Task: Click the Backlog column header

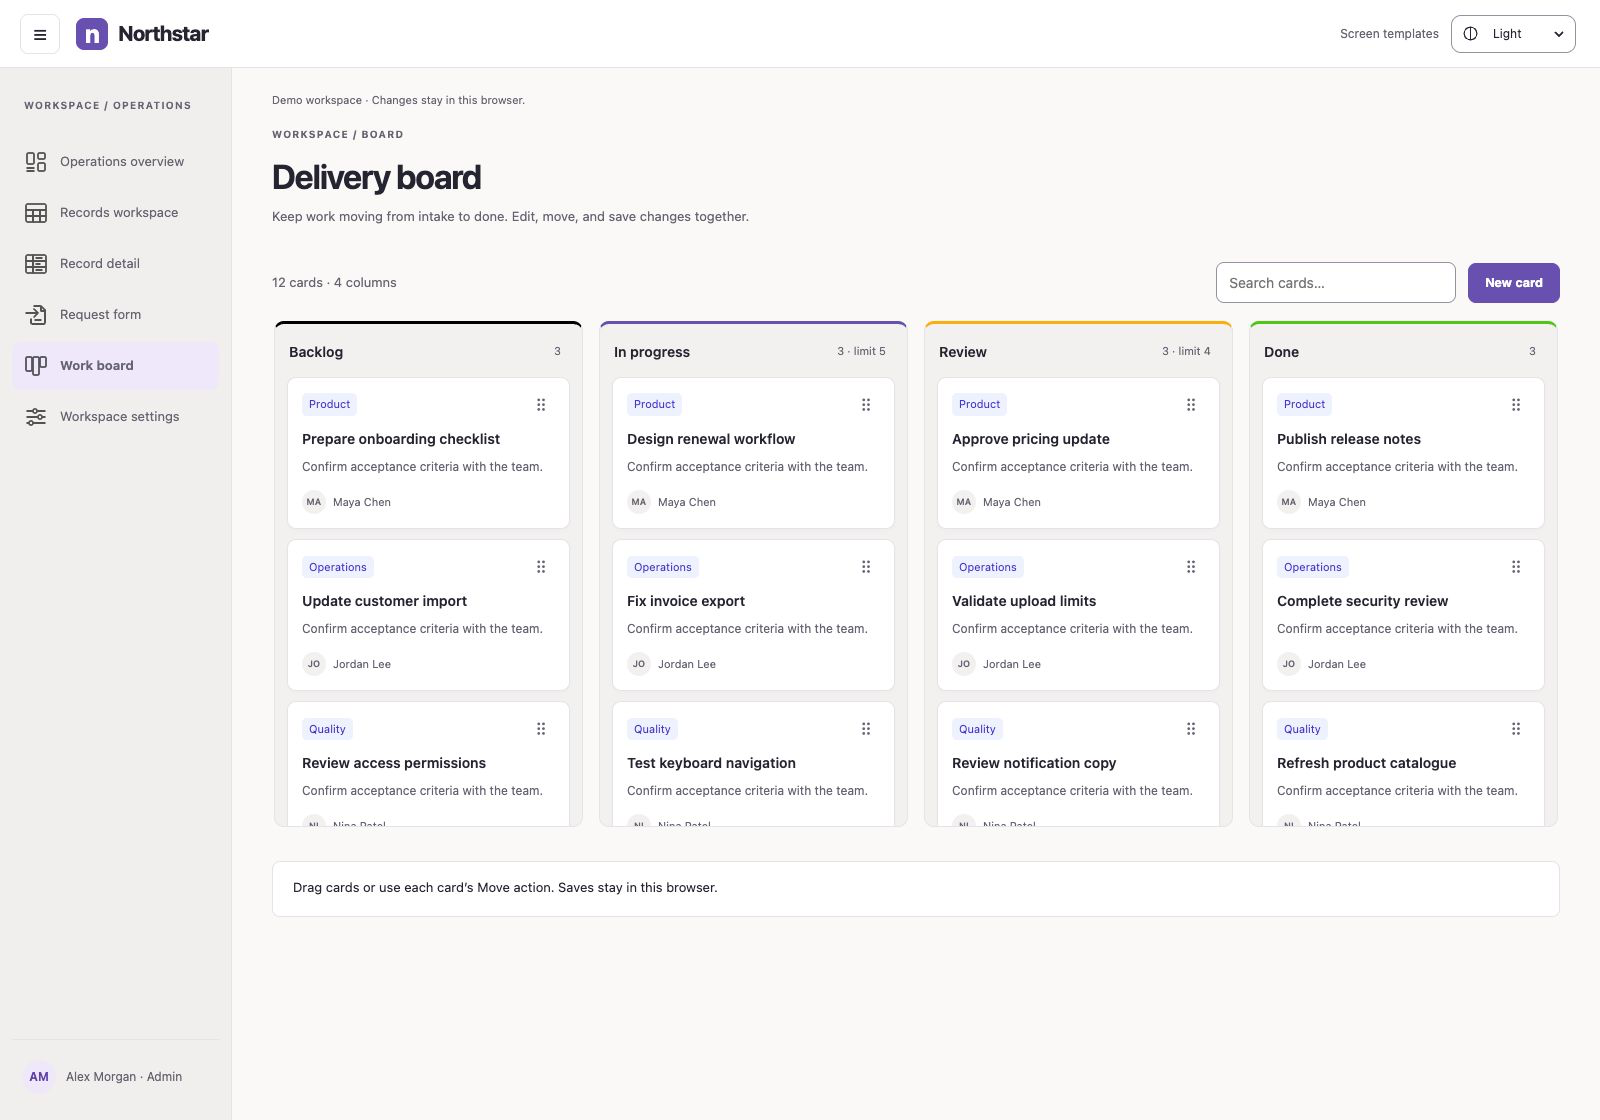Action: (x=428, y=352)
